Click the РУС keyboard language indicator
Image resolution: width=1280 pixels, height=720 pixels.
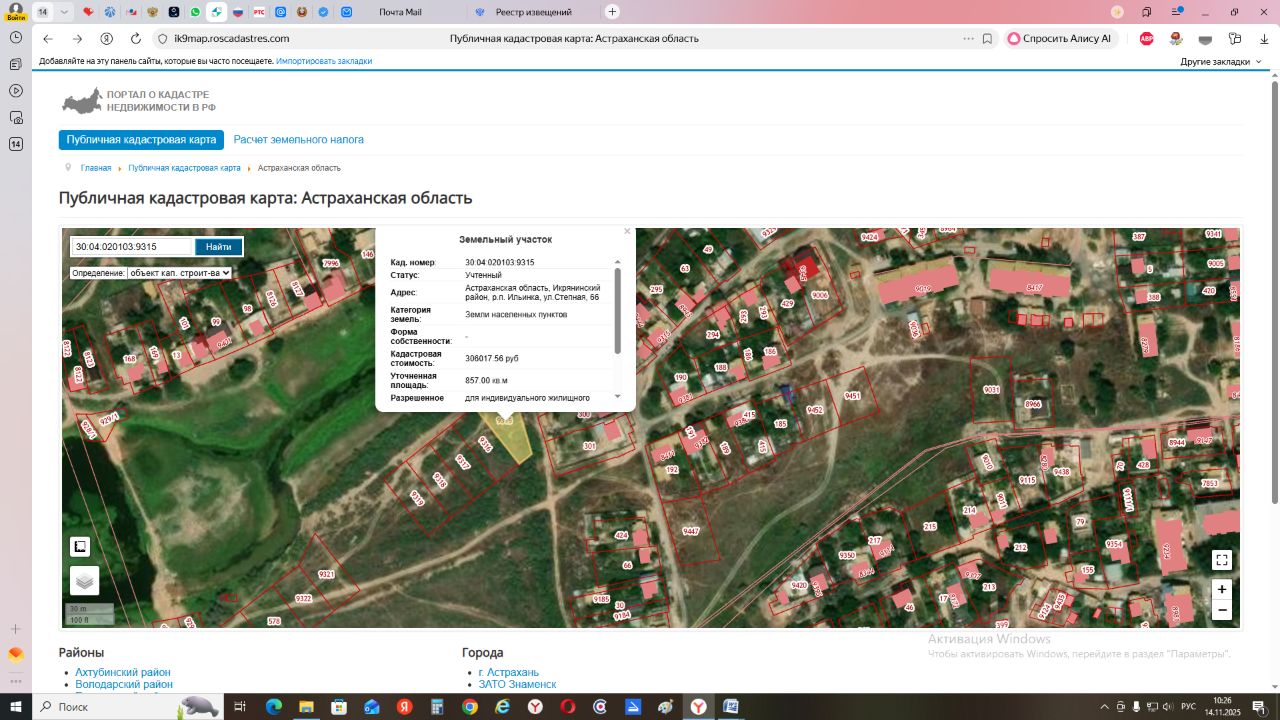click(1189, 707)
